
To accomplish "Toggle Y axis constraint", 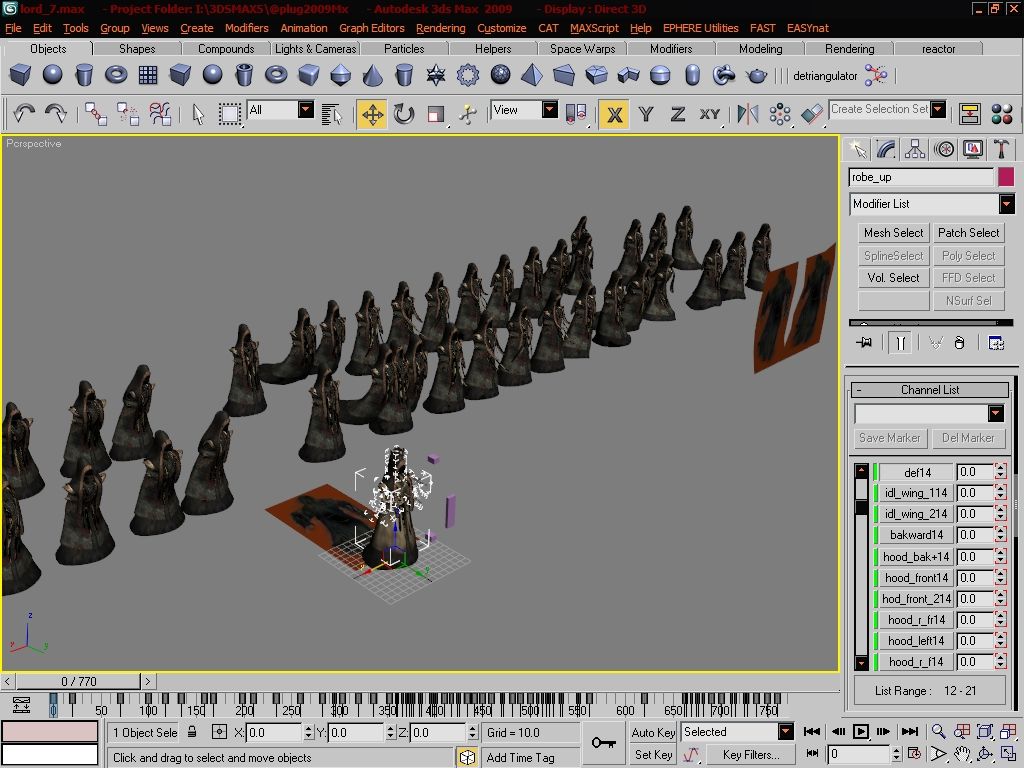I will (646, 114).
